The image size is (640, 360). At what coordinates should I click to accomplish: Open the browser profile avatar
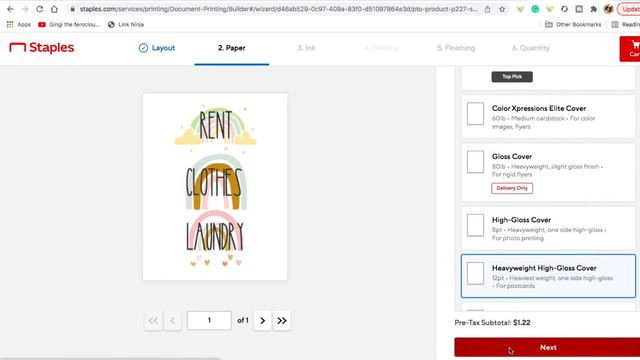point(608,9)
